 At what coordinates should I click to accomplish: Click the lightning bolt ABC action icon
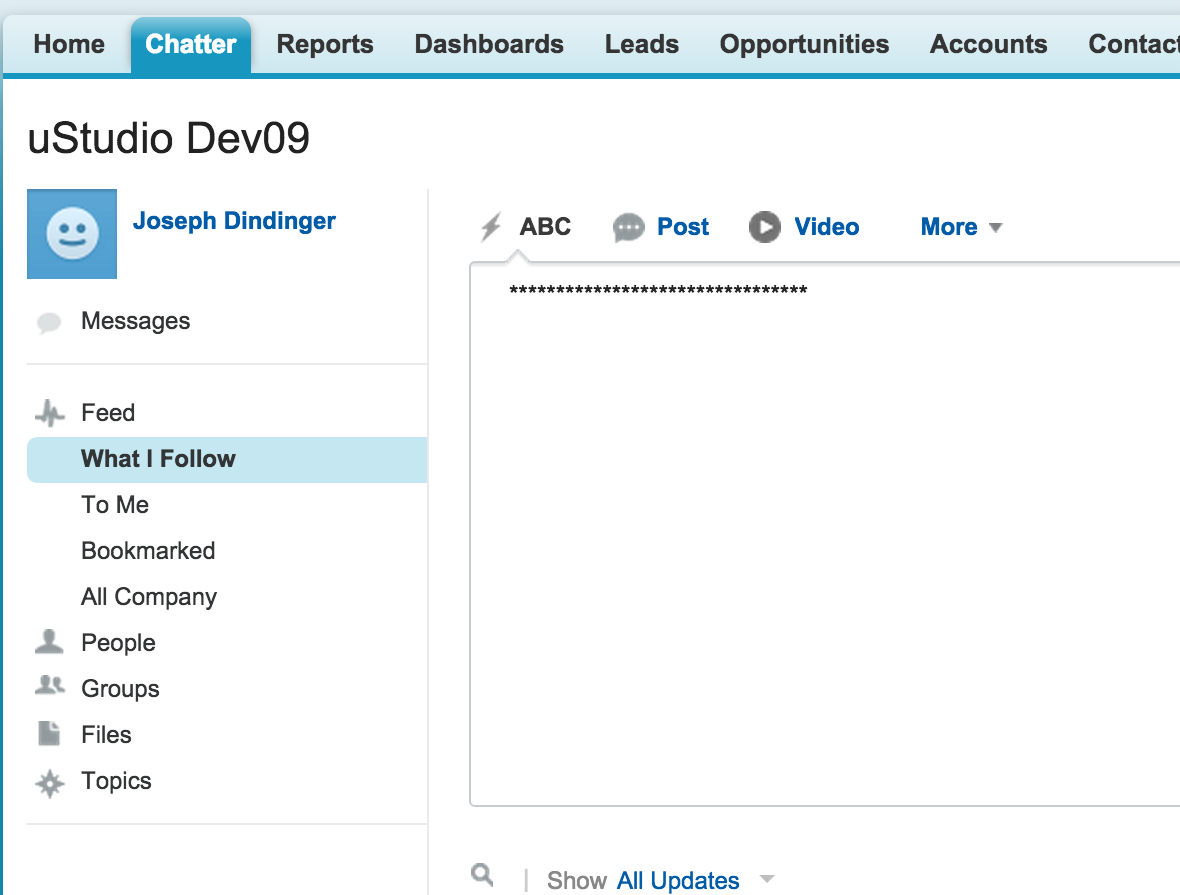pyautogui.click(x=491, y=227)
